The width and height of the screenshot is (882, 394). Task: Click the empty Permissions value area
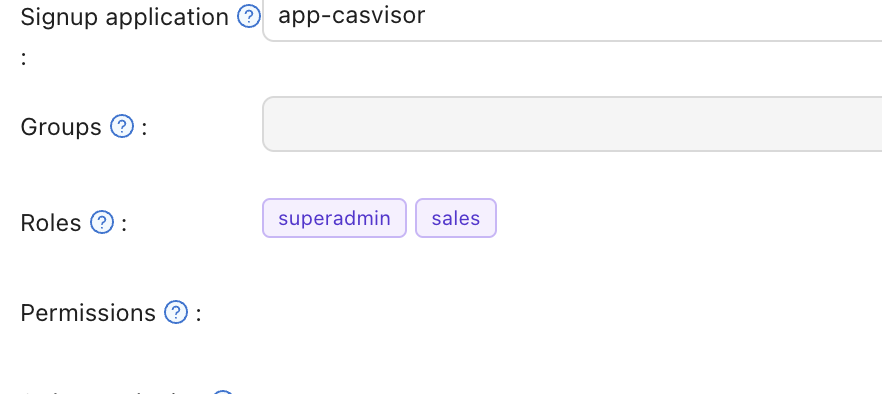click(x=572, y=312)
